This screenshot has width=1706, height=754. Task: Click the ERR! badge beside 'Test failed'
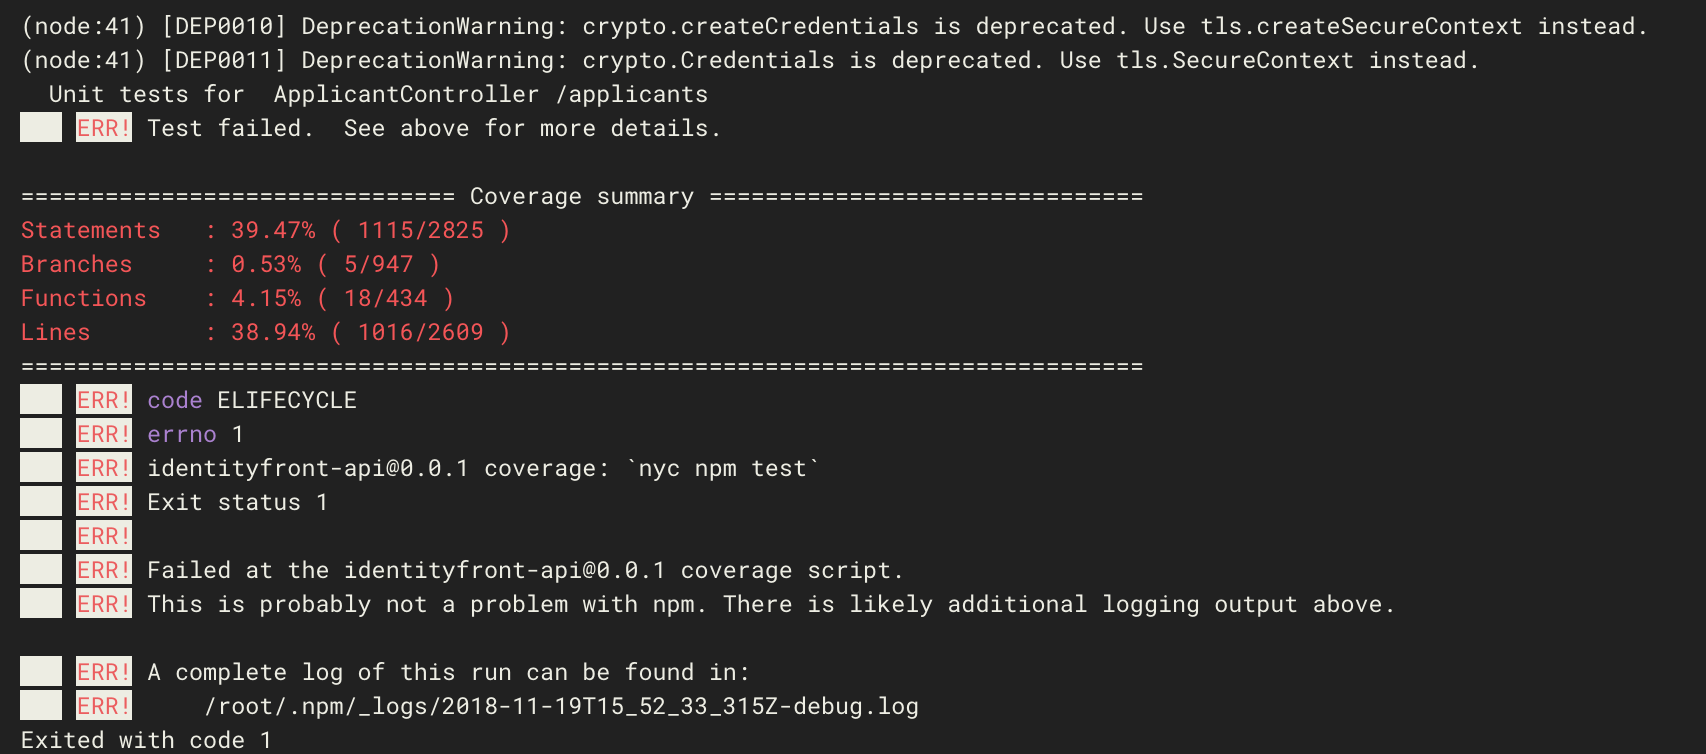coord(104,128)
